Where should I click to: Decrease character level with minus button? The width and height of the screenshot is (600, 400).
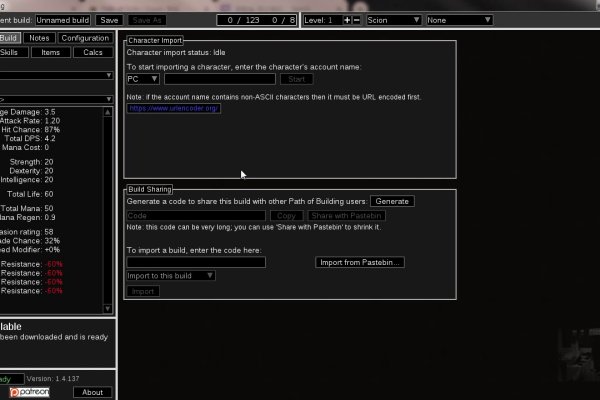358,20
